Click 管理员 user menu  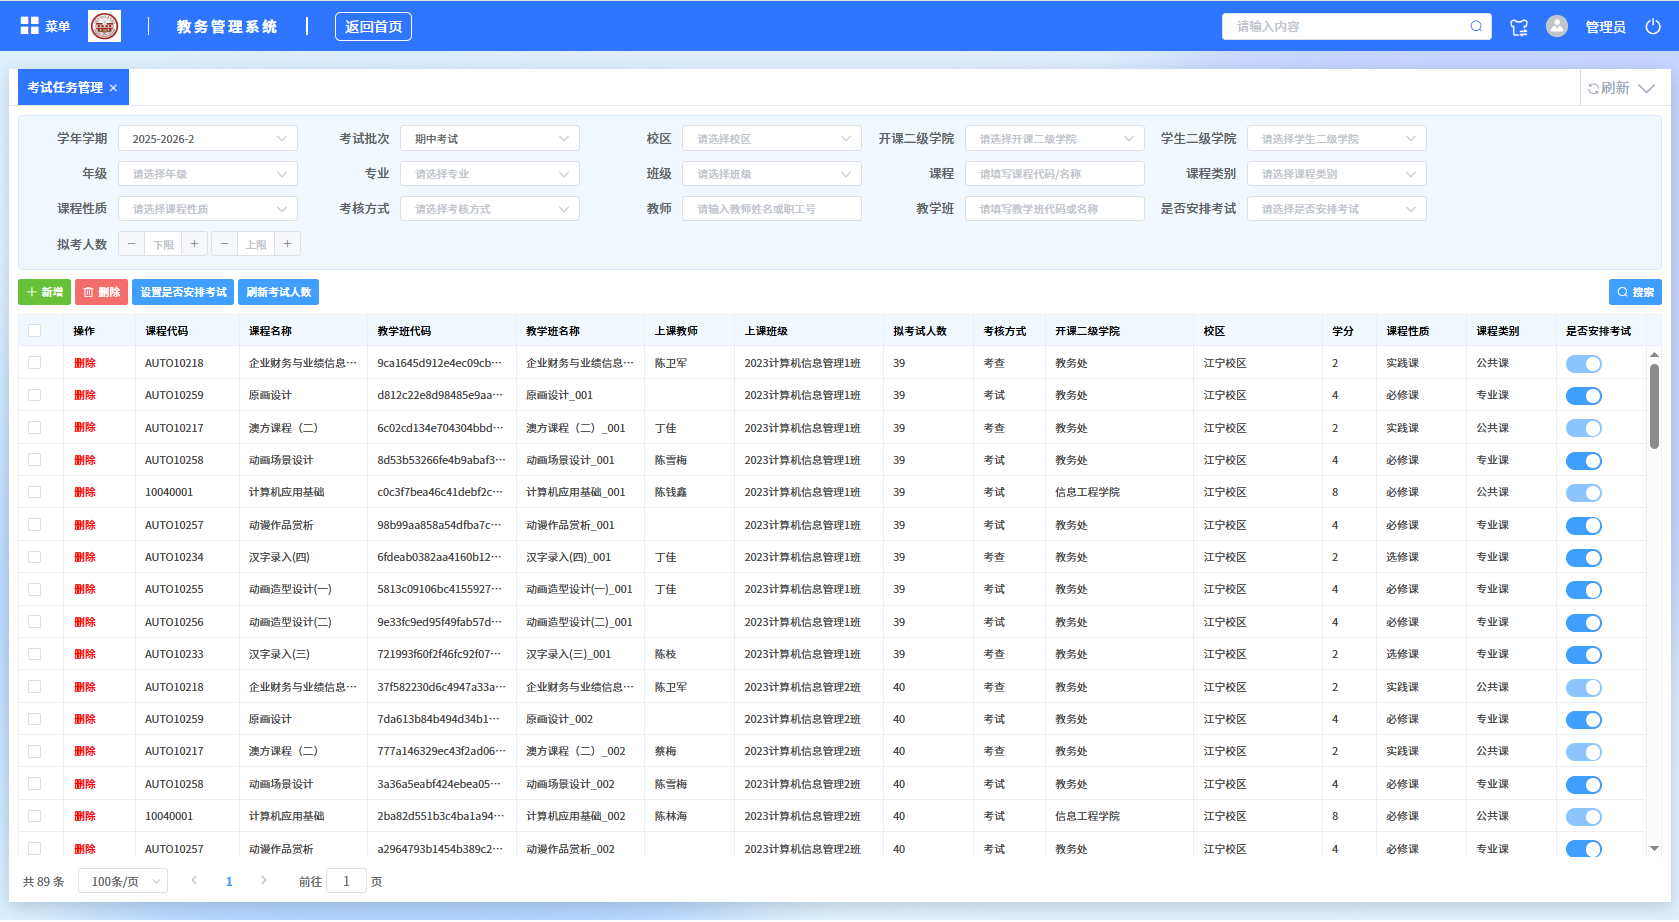pyautogui.click(x=1606, y=27)
